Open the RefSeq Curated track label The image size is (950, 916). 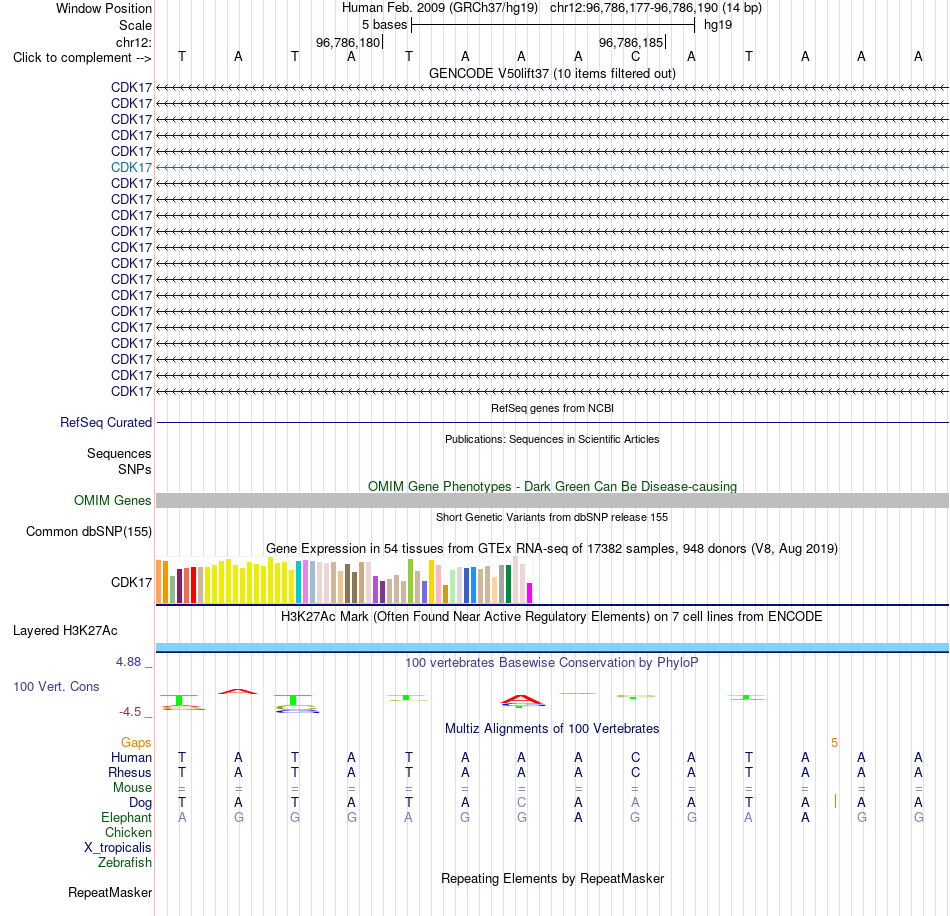pyautogui.click(x=105, y=422)
